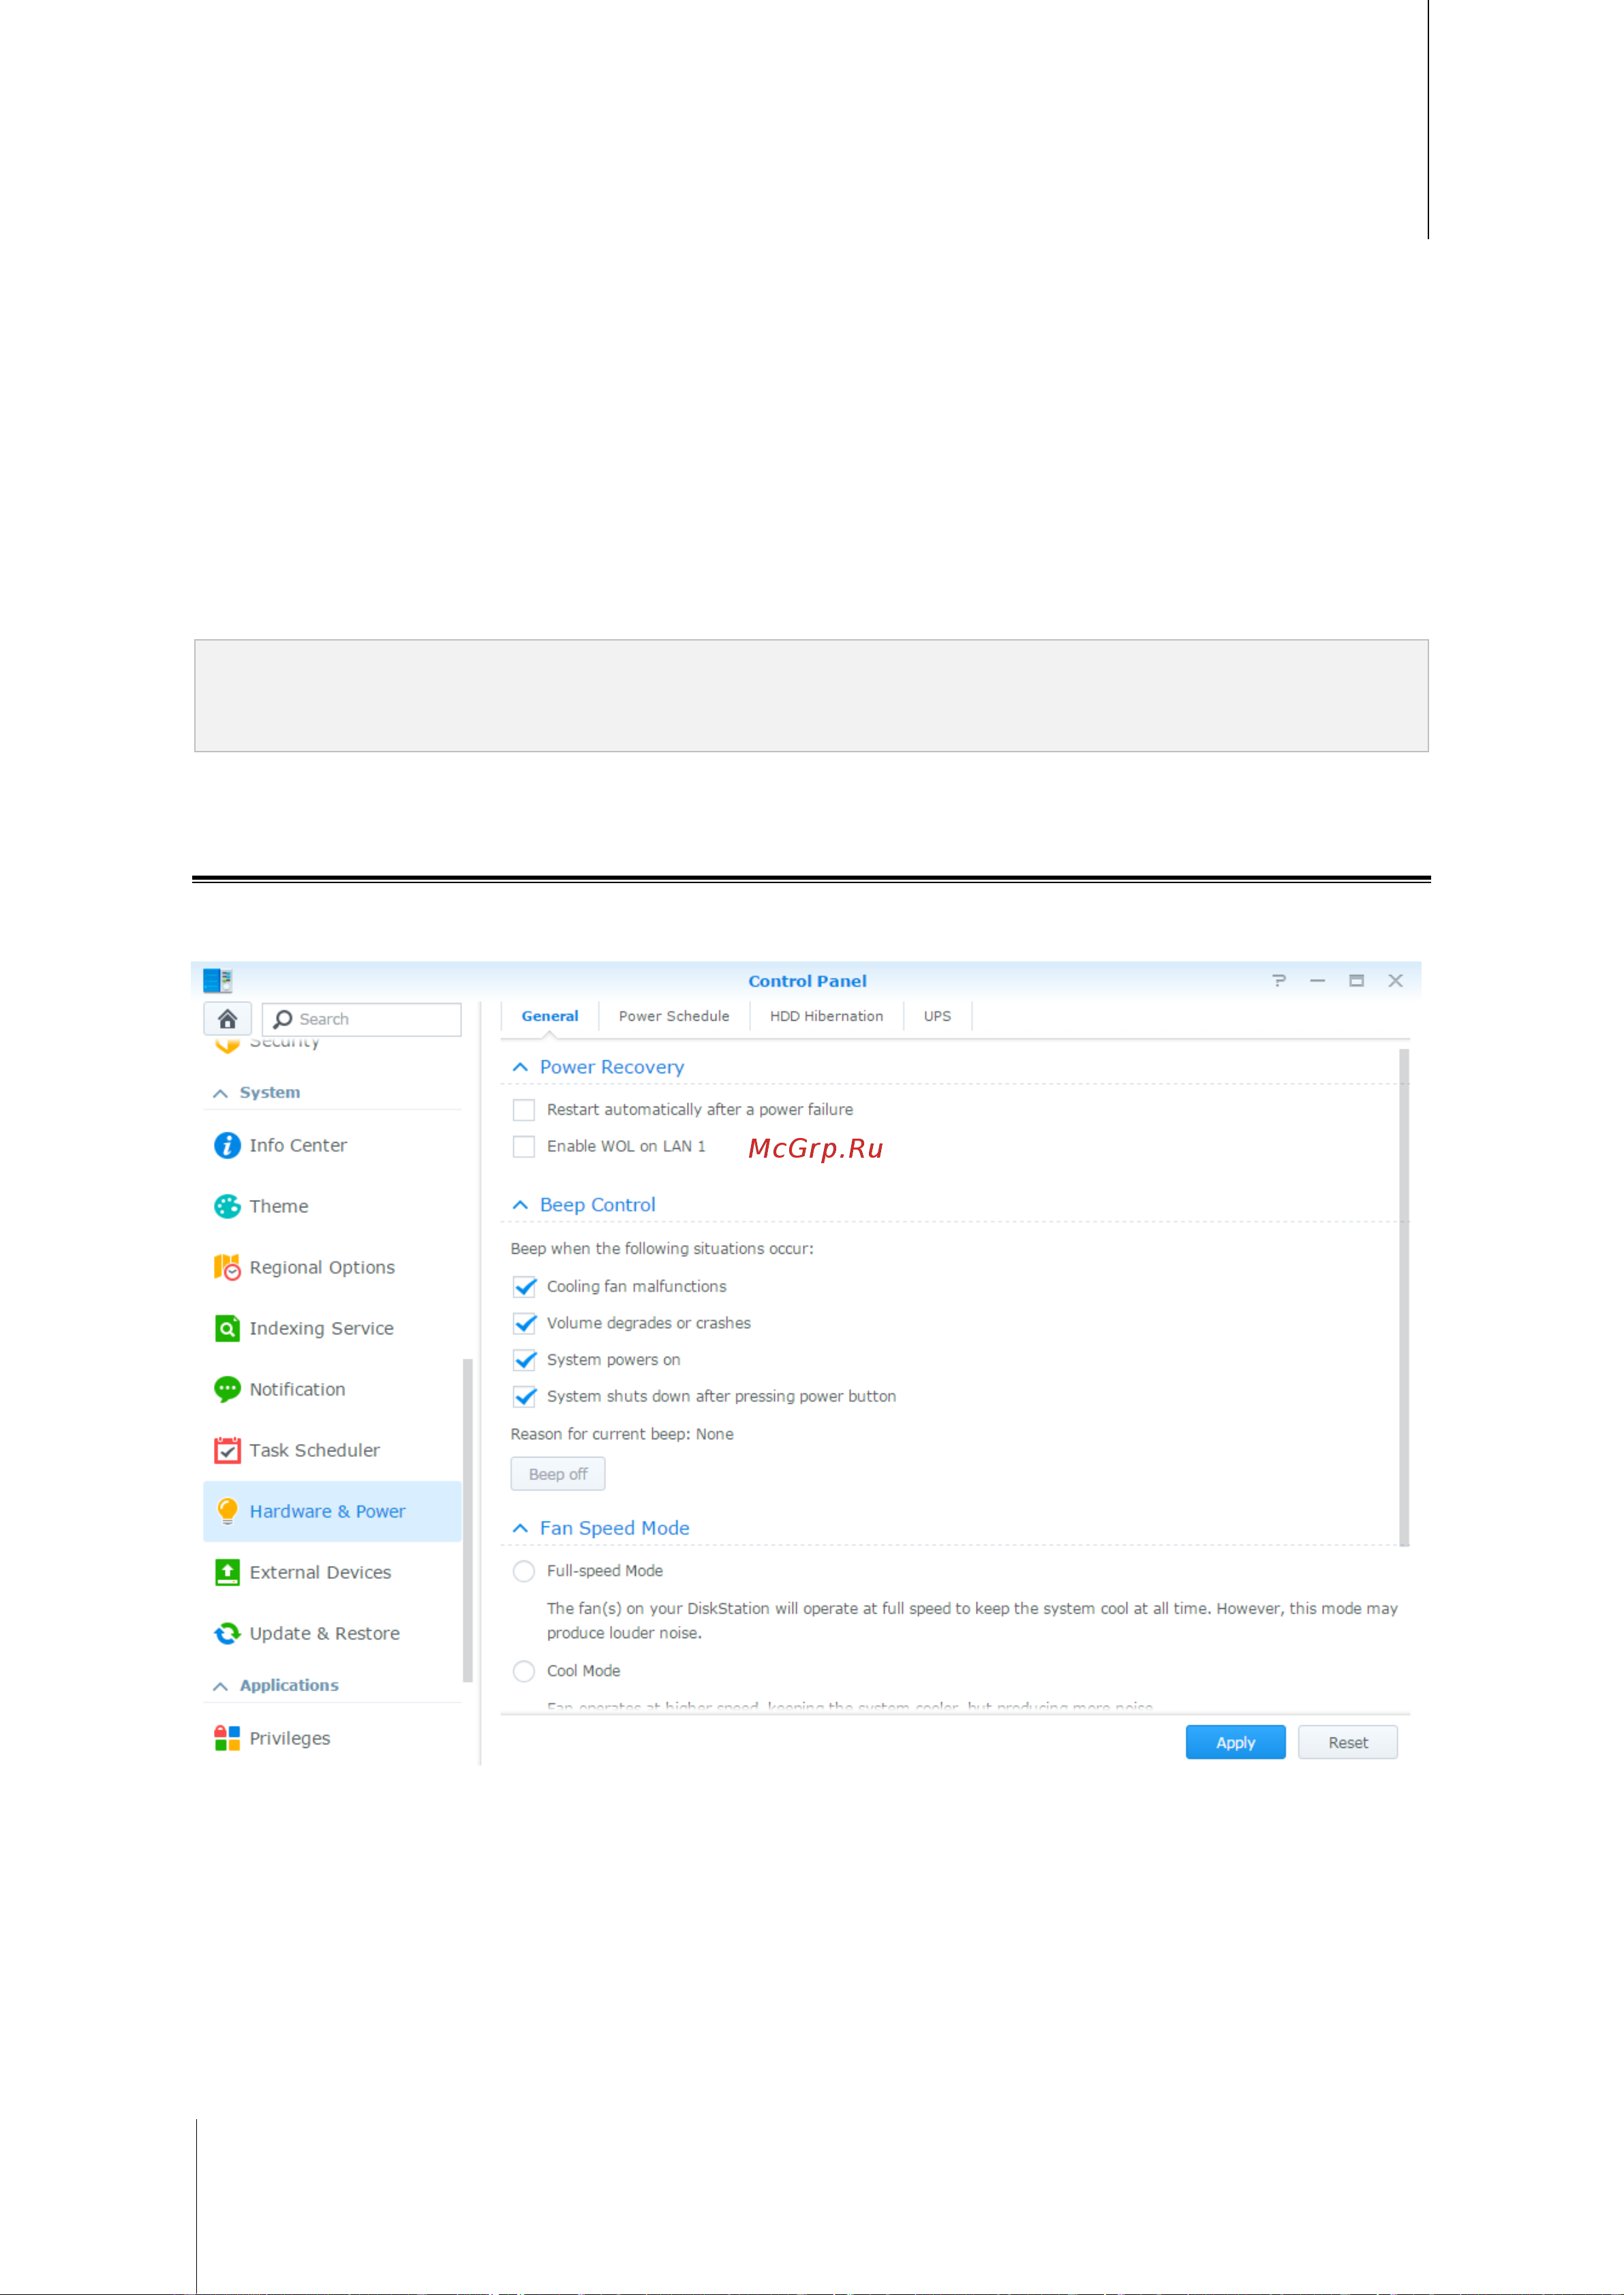Open External Devices icon
The image size is (1624, 2295).
(227, 1572)
